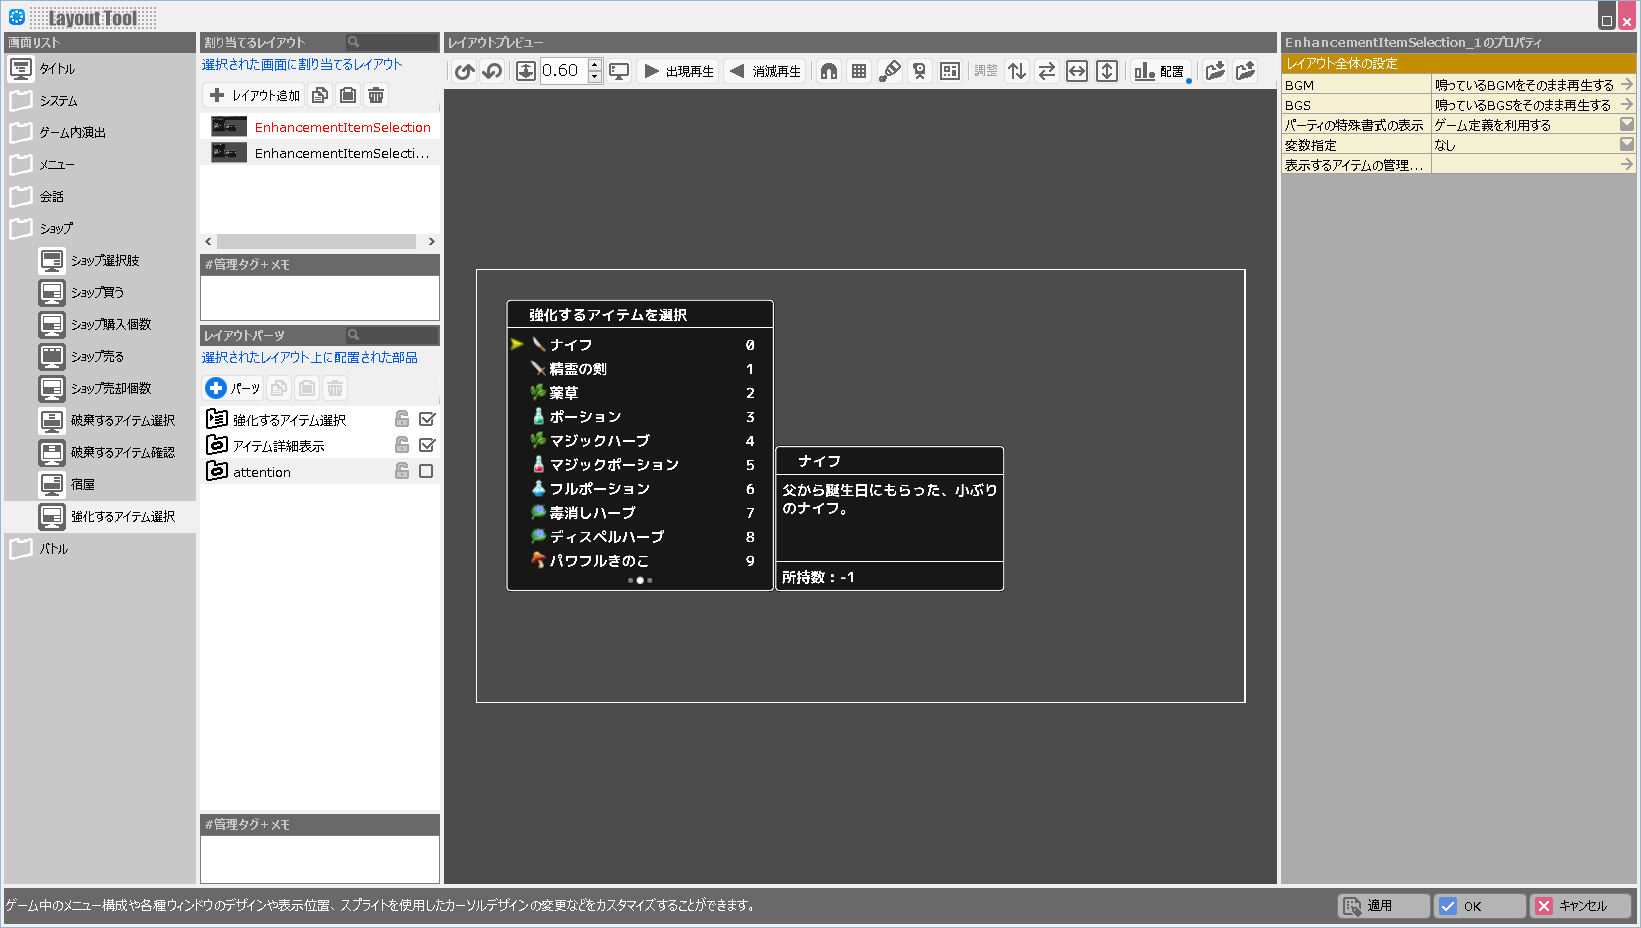Click the monitor preview icon
This screenshot has height=928, width=1641.
point(620,71)
